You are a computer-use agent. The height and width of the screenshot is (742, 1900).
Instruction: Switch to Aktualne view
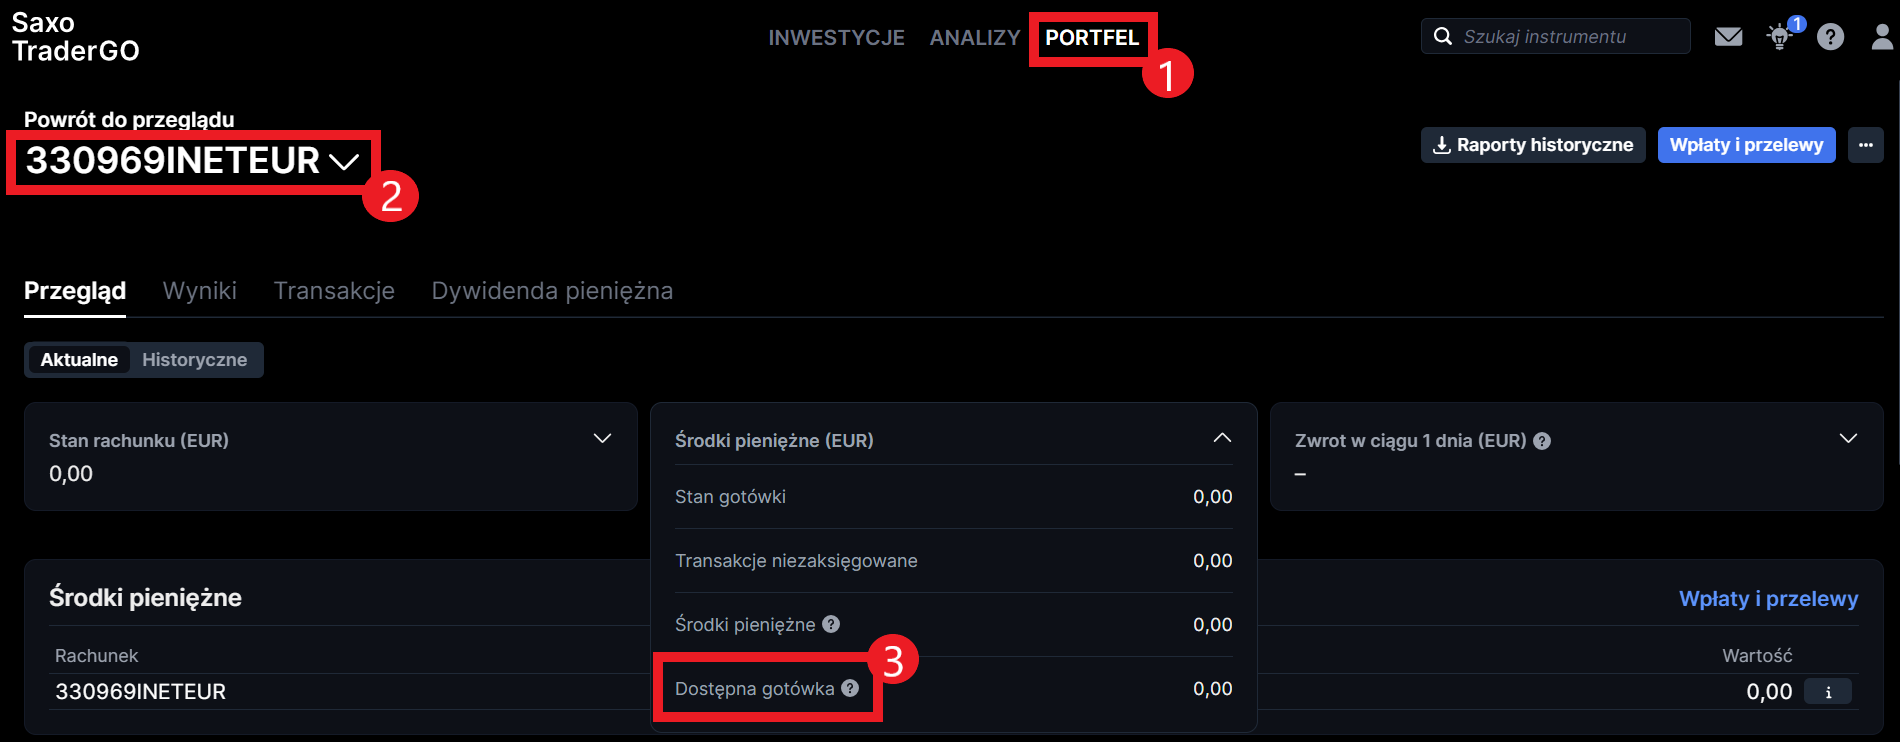coord(79,360)
